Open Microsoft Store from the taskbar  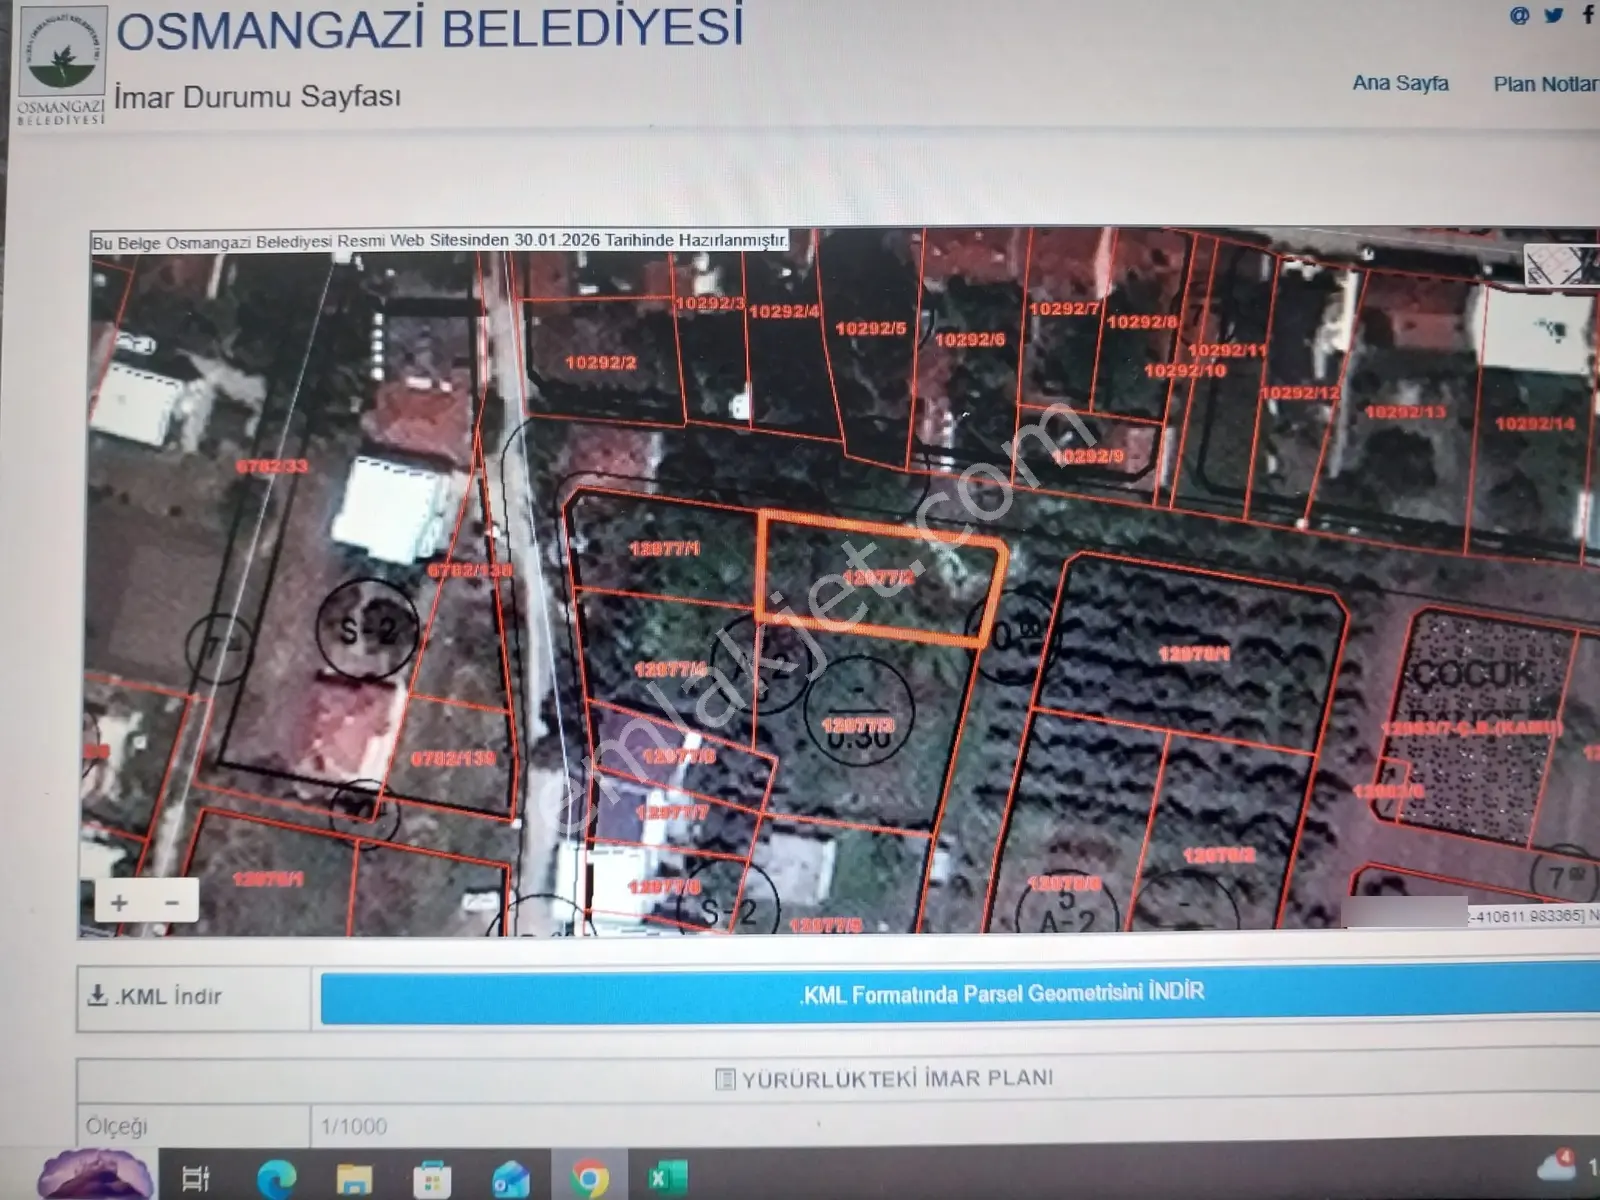click(x=432, y=1179)
